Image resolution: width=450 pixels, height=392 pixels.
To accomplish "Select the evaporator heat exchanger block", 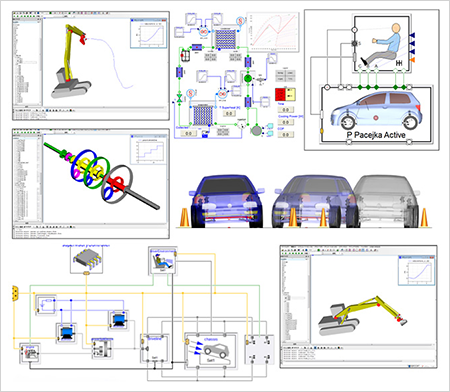I will [x=203, y=115].
